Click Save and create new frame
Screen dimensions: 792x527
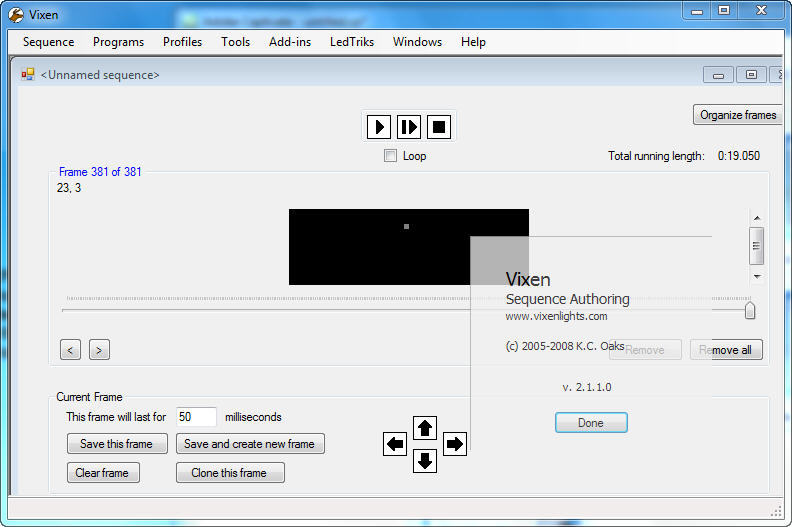tap(250, 444)
